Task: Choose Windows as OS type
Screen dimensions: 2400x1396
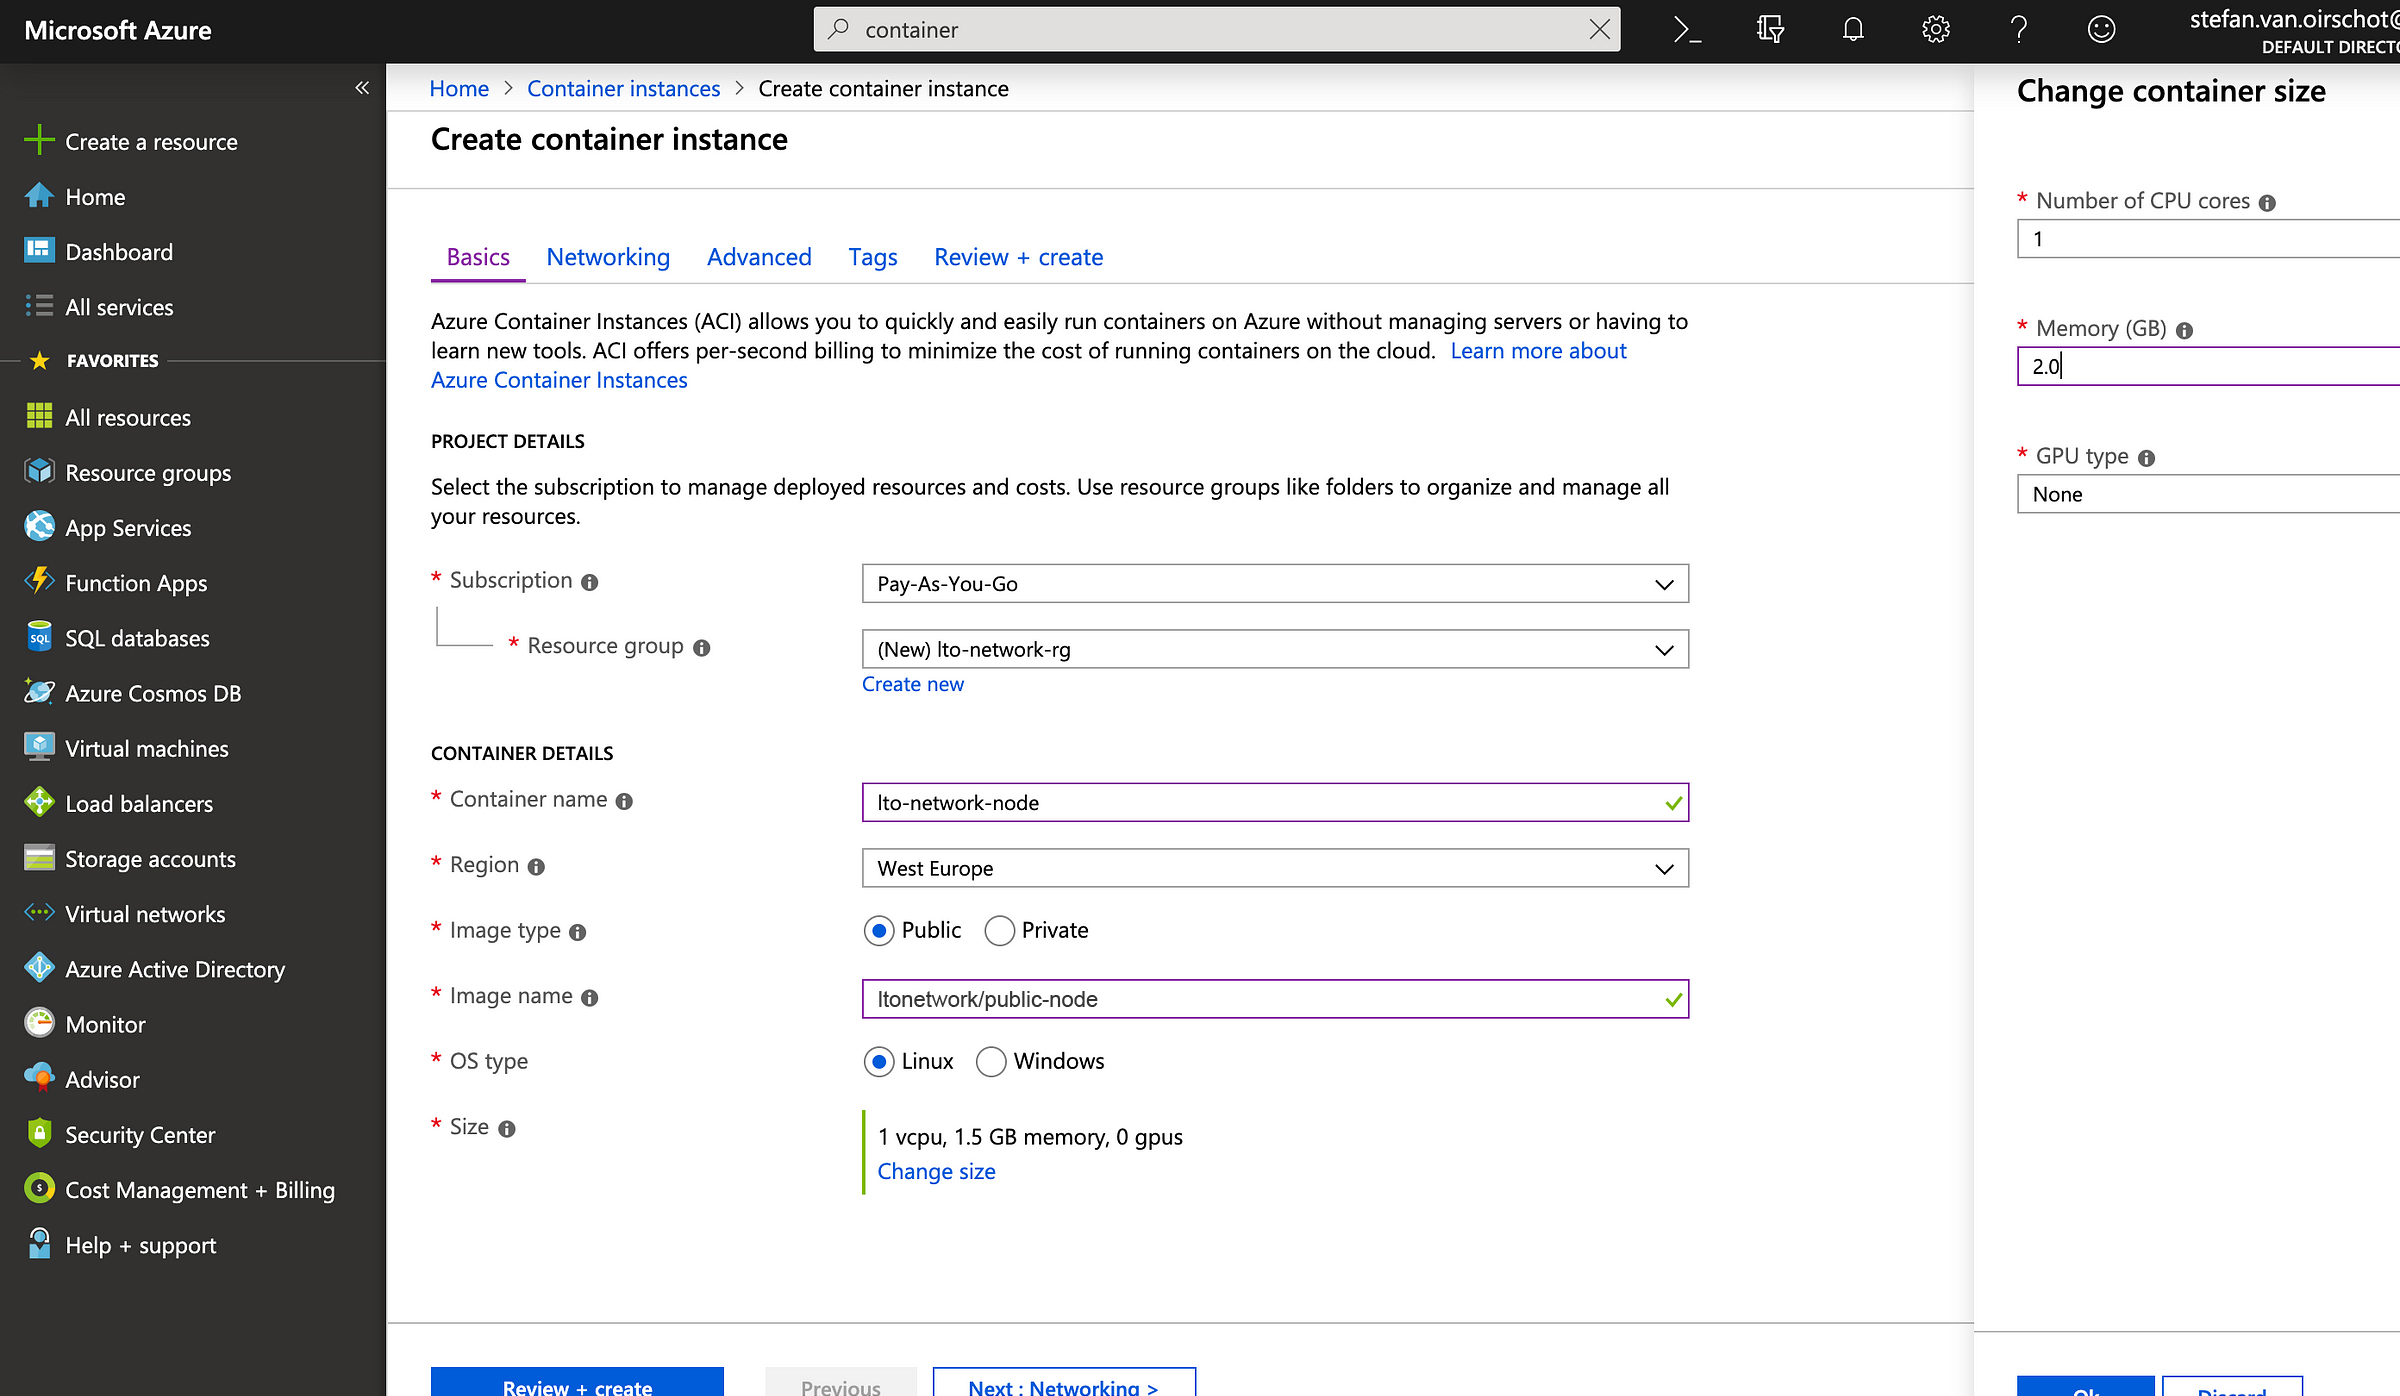Action: pos(991,1062)
